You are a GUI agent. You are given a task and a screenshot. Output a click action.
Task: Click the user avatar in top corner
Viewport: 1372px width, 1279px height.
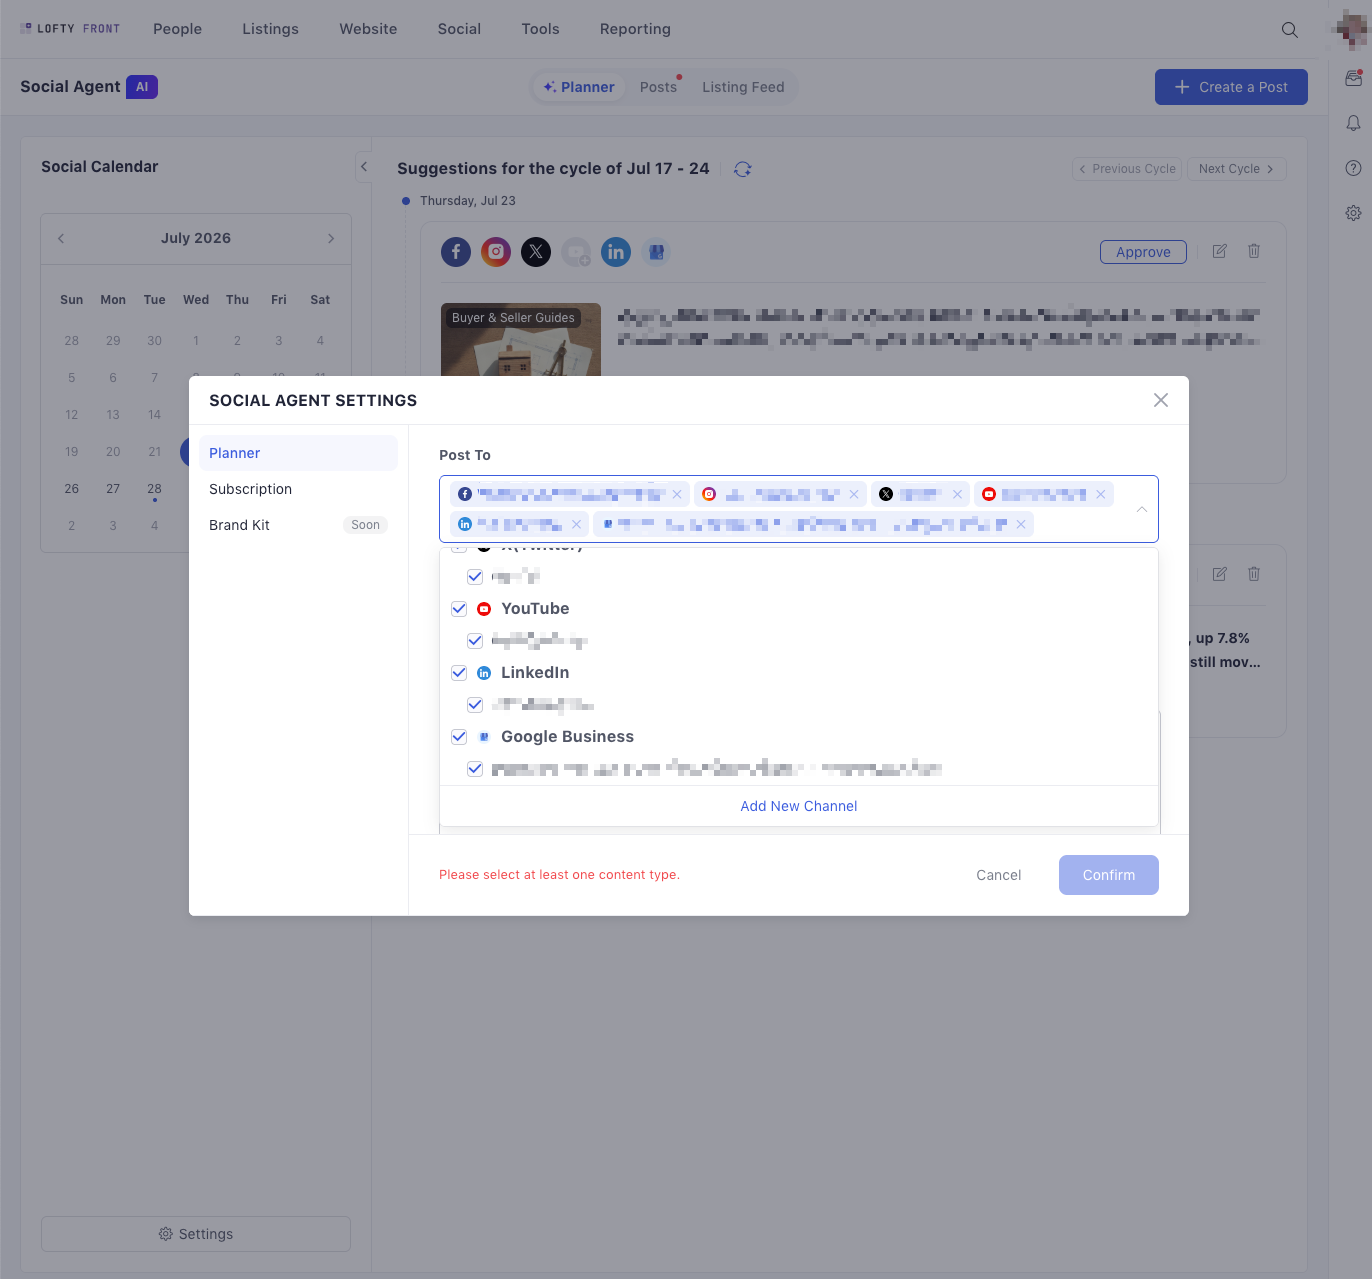(1353, 28)
